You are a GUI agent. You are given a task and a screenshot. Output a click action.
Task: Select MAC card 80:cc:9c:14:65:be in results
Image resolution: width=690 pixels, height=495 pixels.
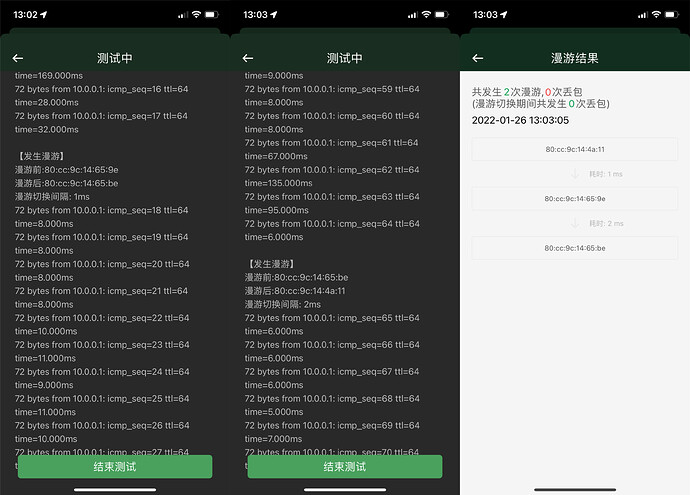(575, 248)
